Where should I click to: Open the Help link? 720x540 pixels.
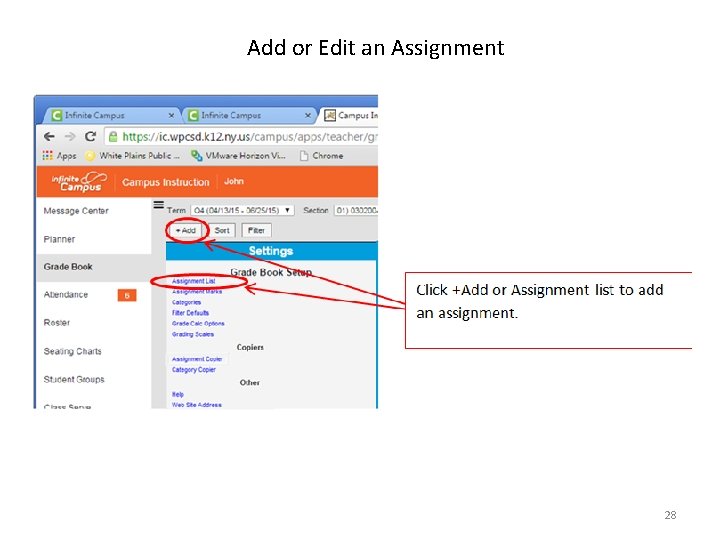coord(178,394)
